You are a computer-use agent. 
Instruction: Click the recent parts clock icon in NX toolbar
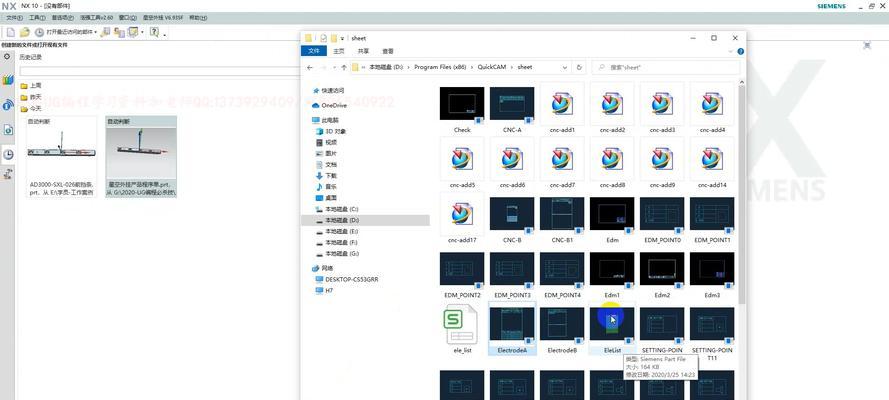click(x=39, y=32)
